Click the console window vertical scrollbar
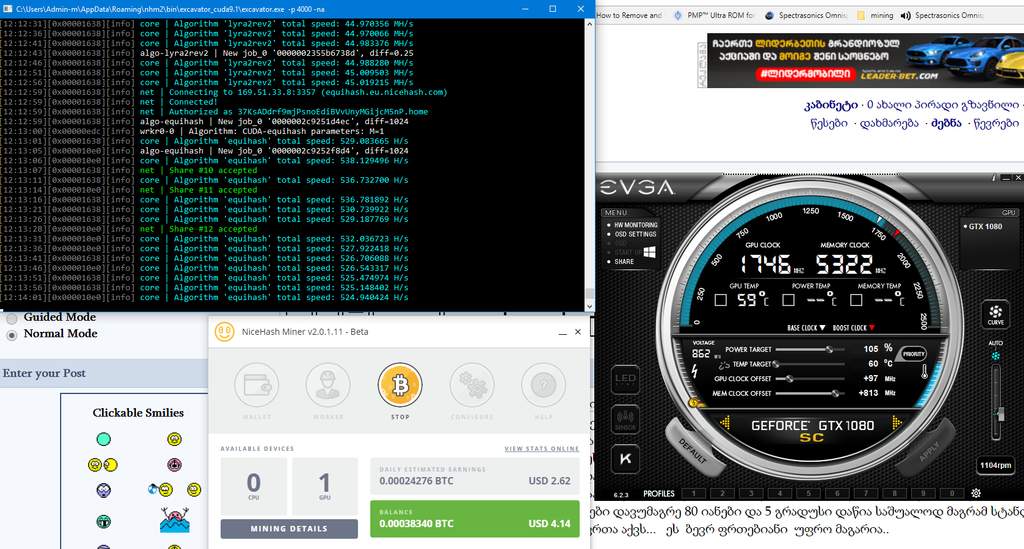 [589, 165]
